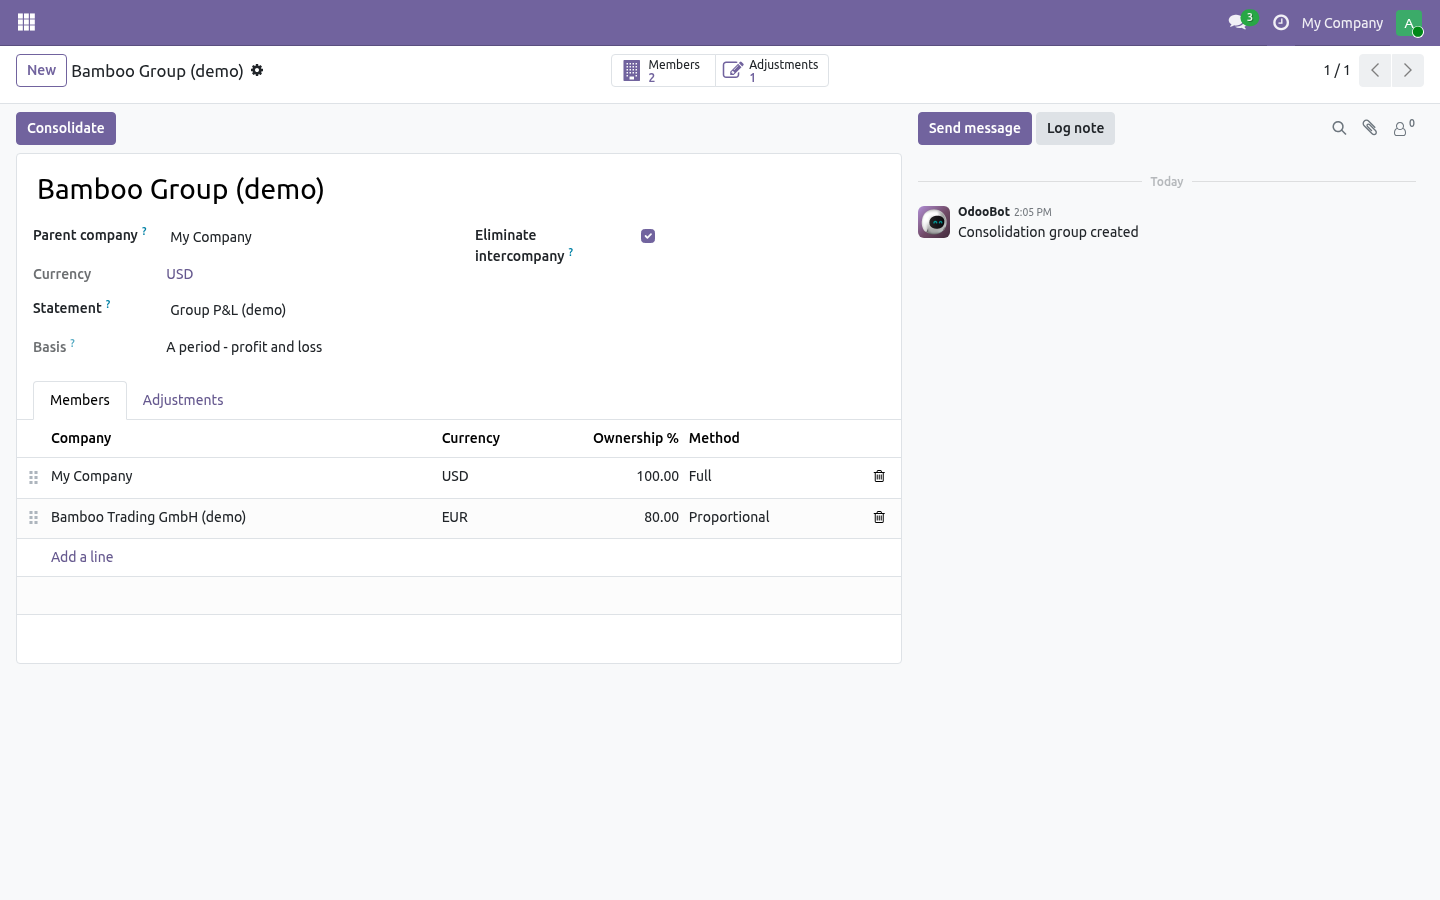The image size is (1440, 900).
Task: Click the Add a line link
Action: click(x=82, y=557)
